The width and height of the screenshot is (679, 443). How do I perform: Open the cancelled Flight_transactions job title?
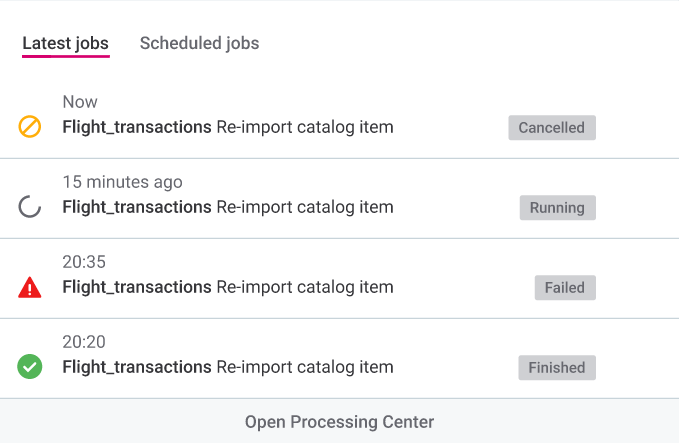pyautogui.click(x=137, y=127)
